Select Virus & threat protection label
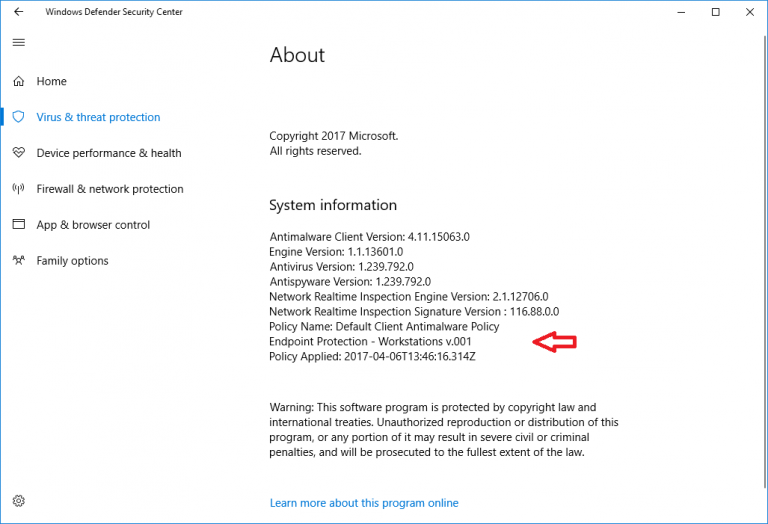Screen dimensions: 768x524 pos(98,117)
